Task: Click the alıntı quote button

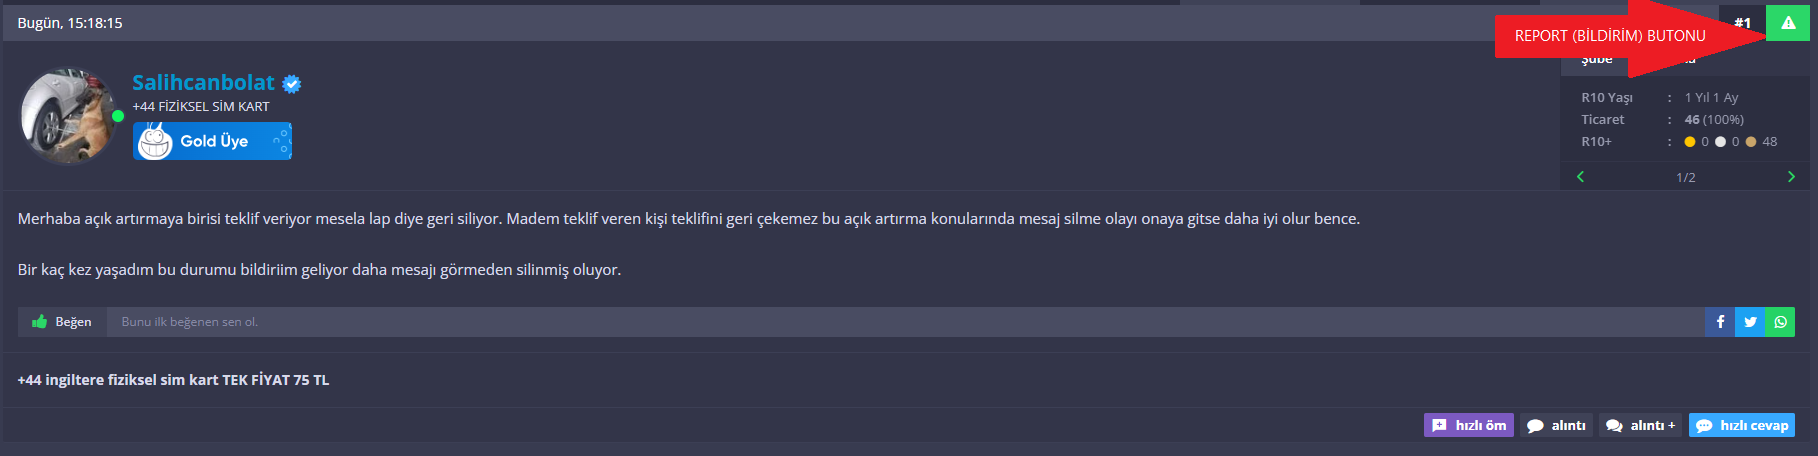Action: click(1557, 425)
